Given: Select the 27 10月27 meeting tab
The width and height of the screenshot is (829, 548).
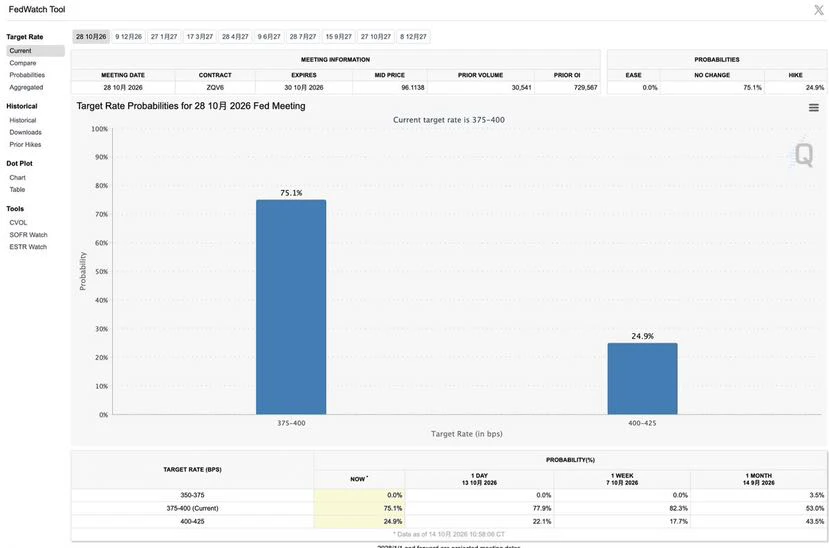Looking at the screenshot, I should point(376,36).
